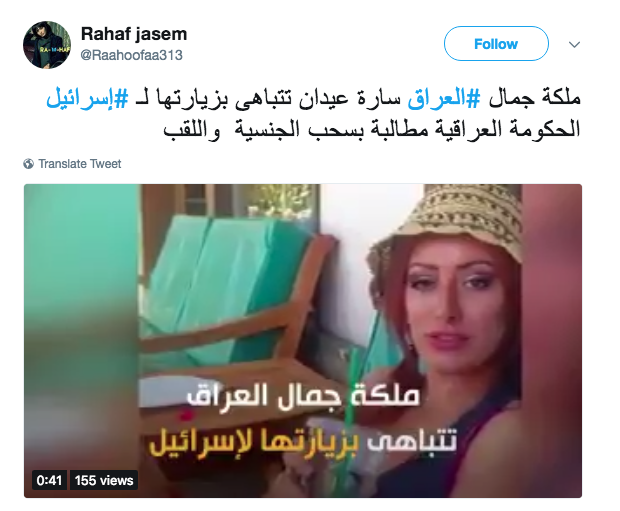The width and height of the screenshot is (620, 511).
Task: Click the name سارة عيدان in tweet text
Action: coord(348,99)
